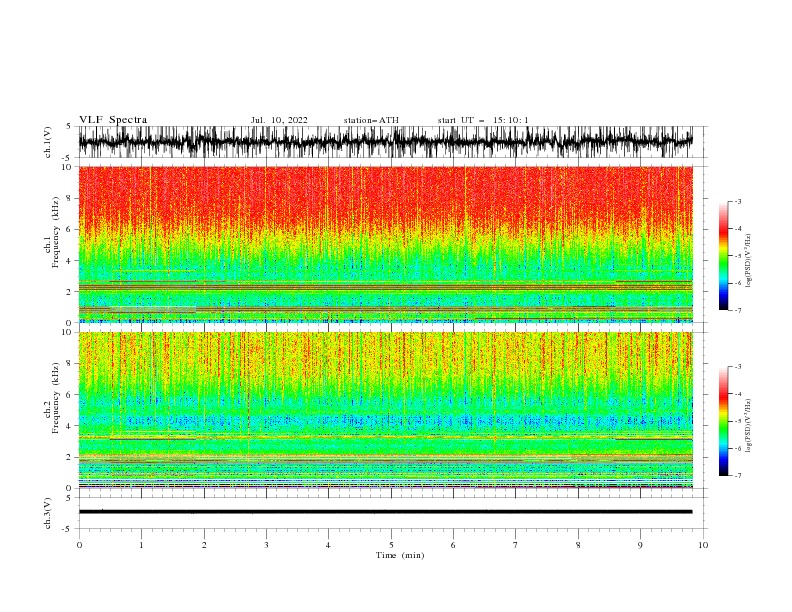Click the '-3' label on ch.2 colorbar

738,367
